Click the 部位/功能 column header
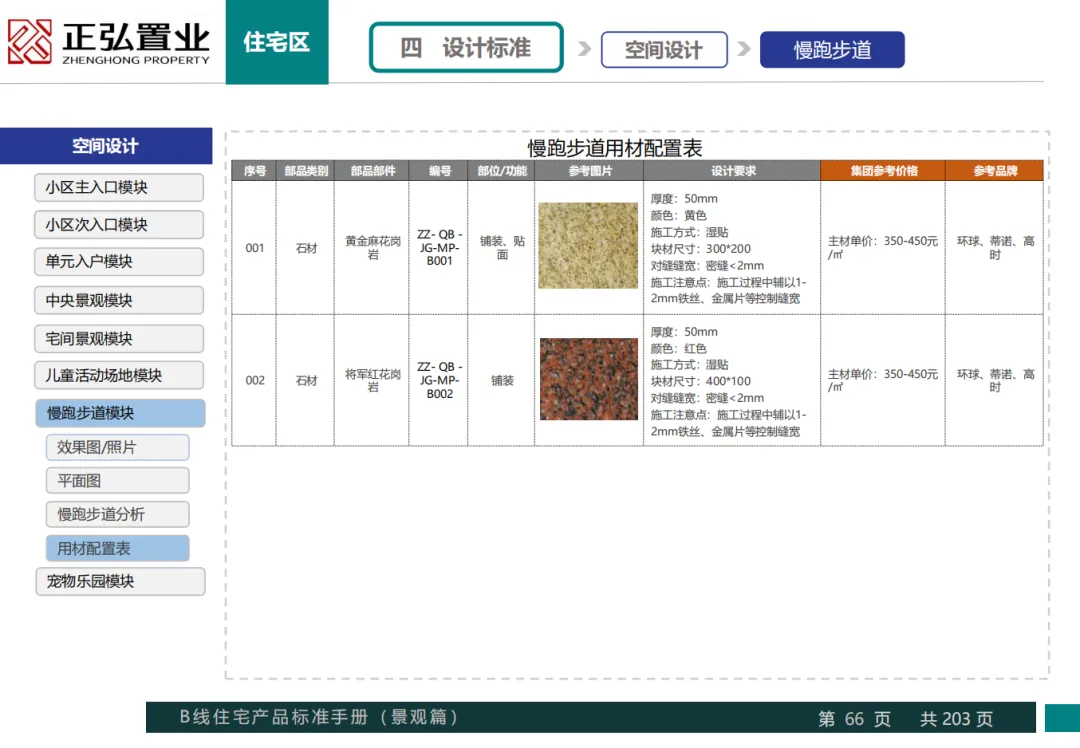 tap(501, 170)
